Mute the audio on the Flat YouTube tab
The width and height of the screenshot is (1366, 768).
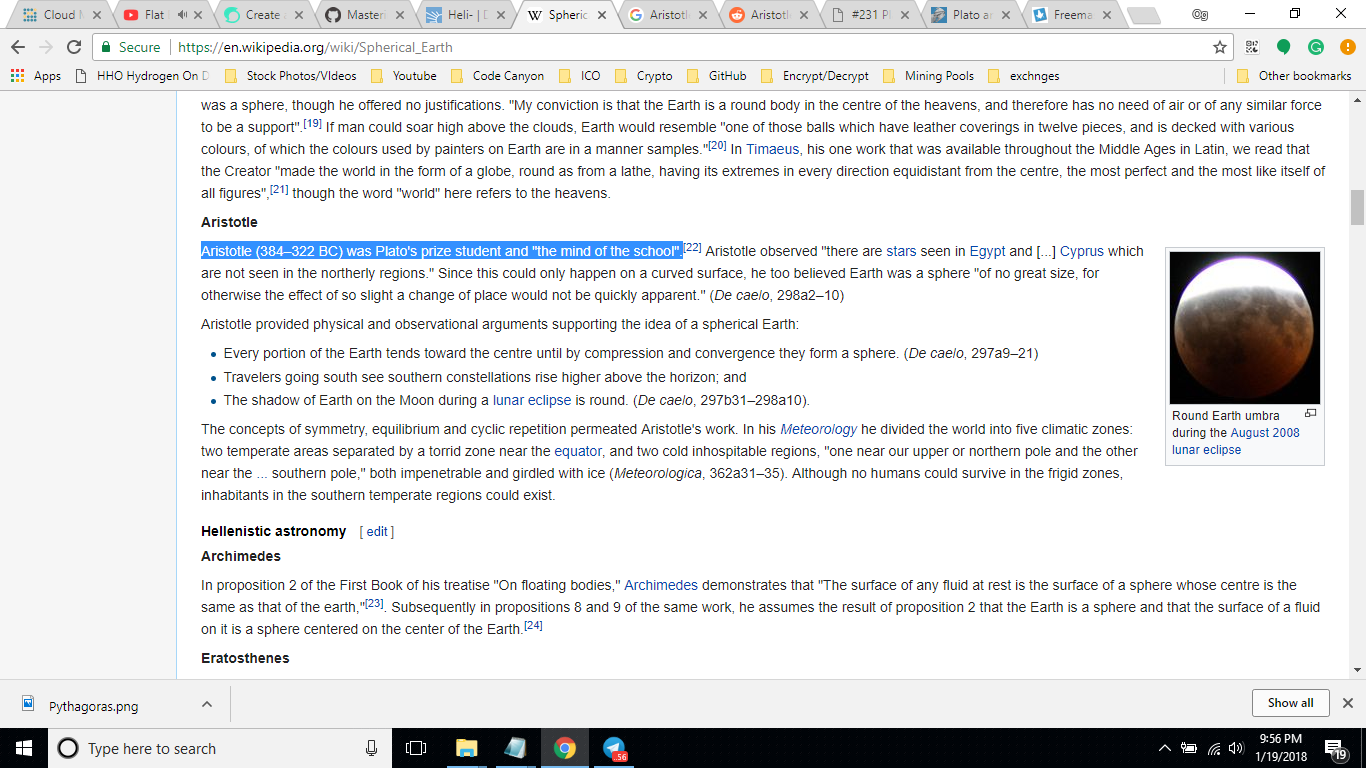click(182, 15)
